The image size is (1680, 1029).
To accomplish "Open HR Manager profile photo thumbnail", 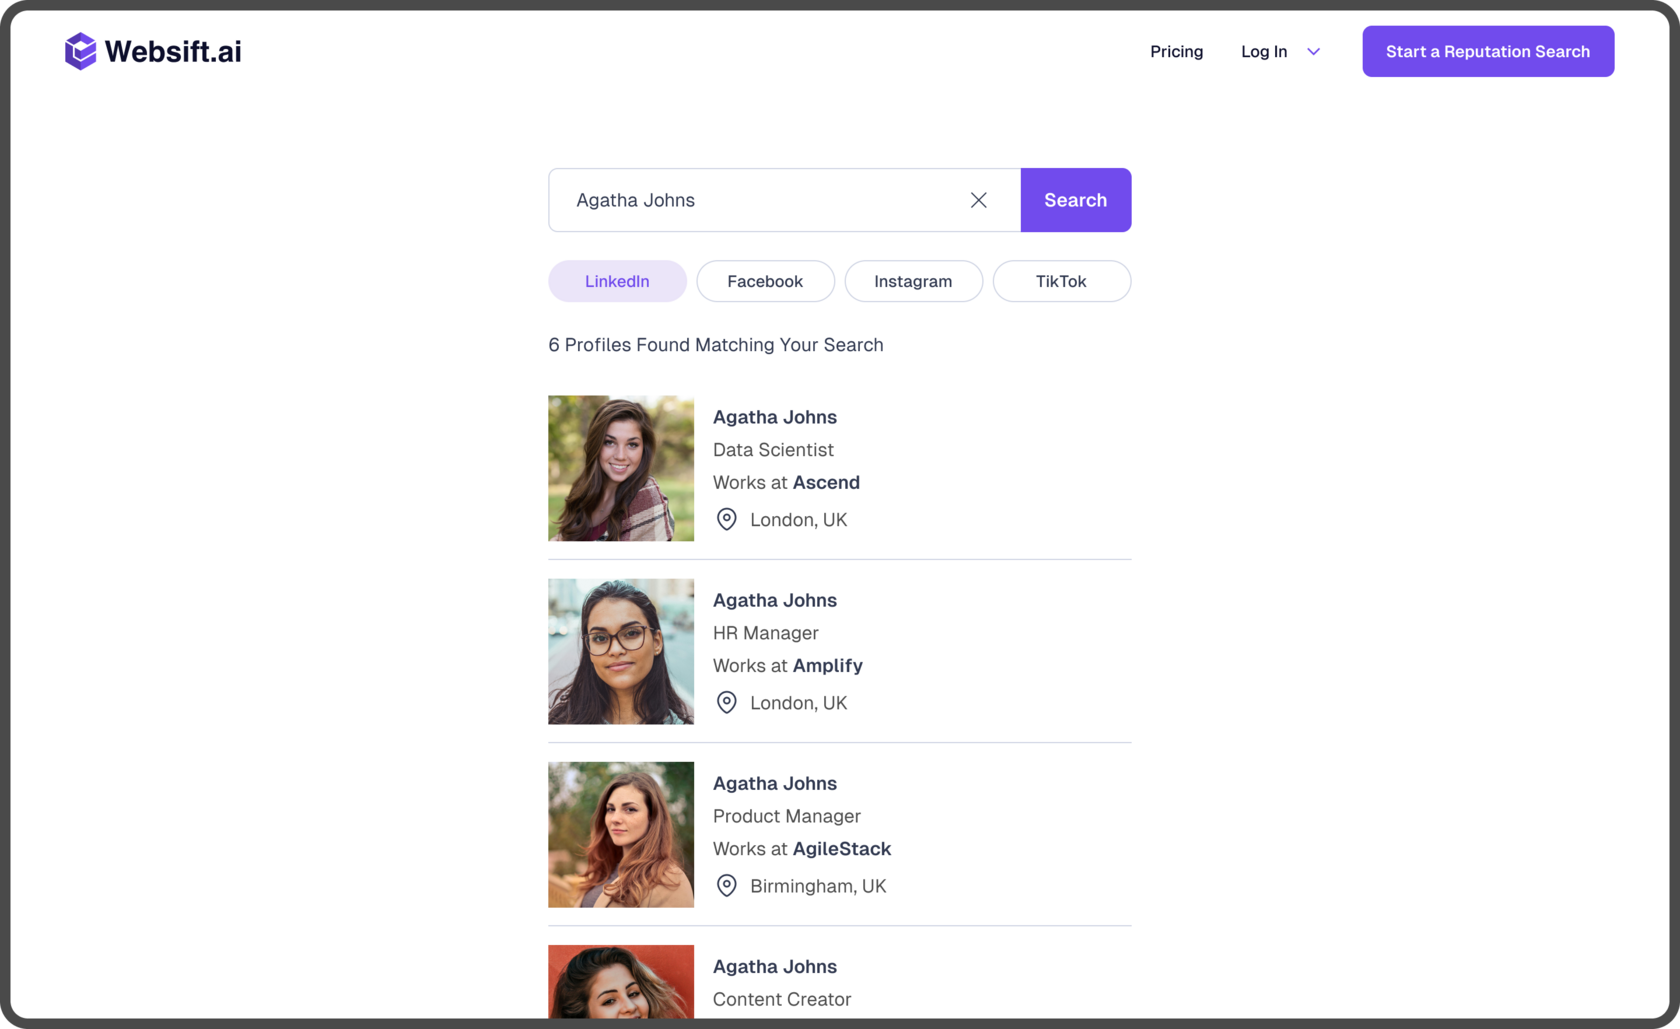I will pyautogui.click(x=621, y=651).
